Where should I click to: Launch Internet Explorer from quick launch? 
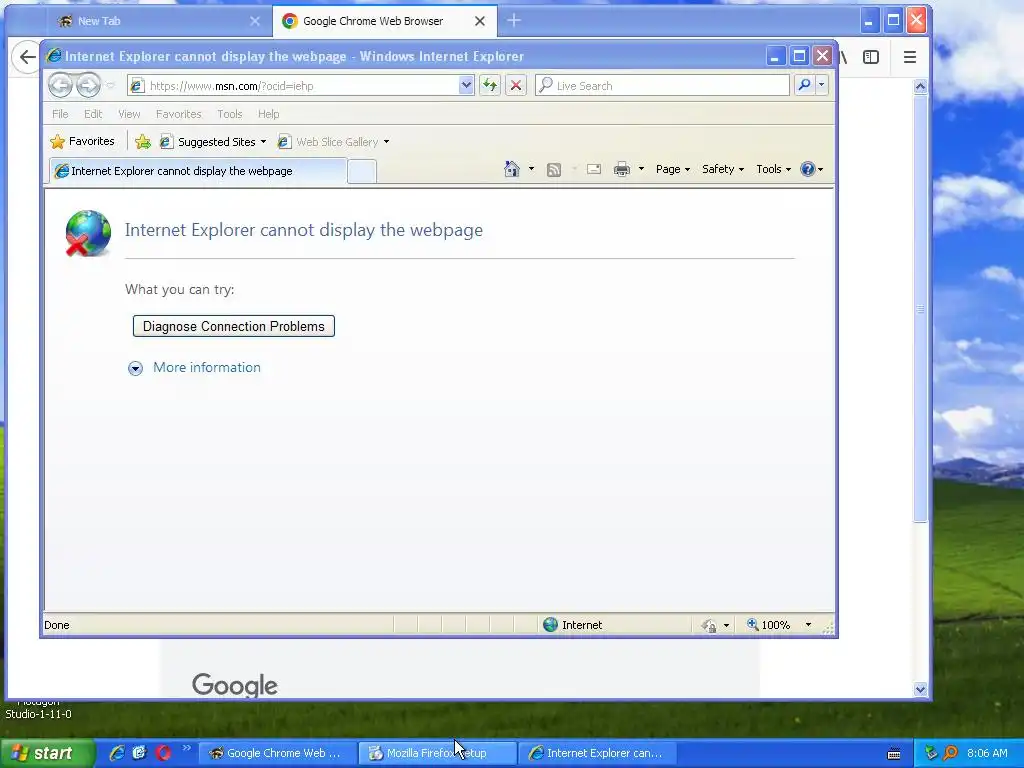[117, 753]
